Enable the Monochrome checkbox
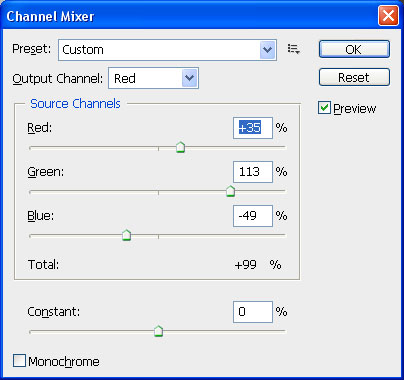This screenshot has width=404, height=380. click(19, 361)
